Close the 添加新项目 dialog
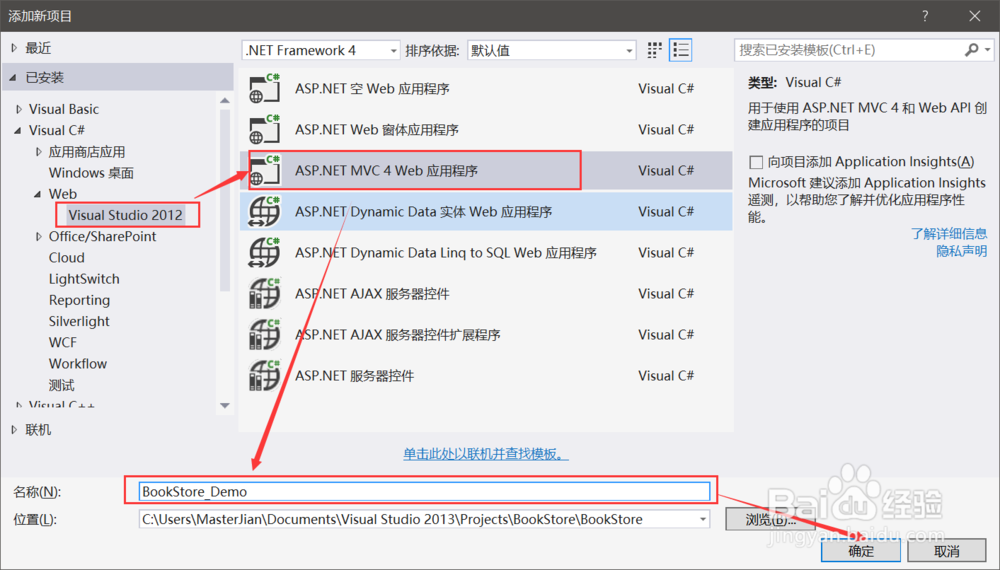 [x=974, y=16]
